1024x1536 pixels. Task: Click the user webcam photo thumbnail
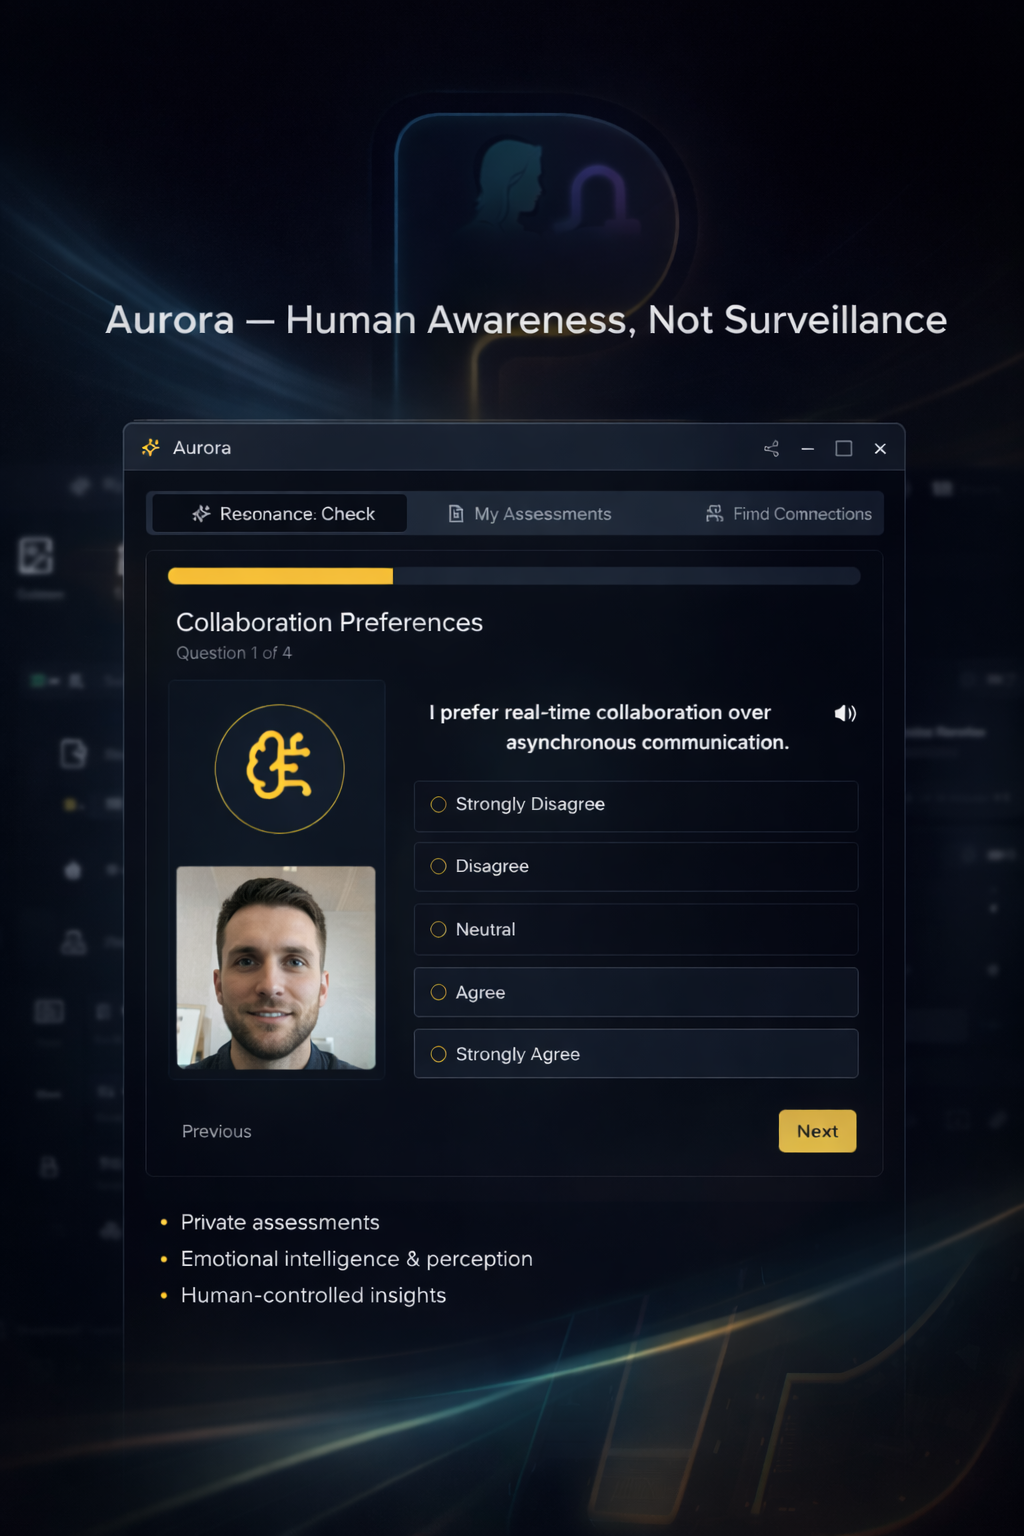276,967
